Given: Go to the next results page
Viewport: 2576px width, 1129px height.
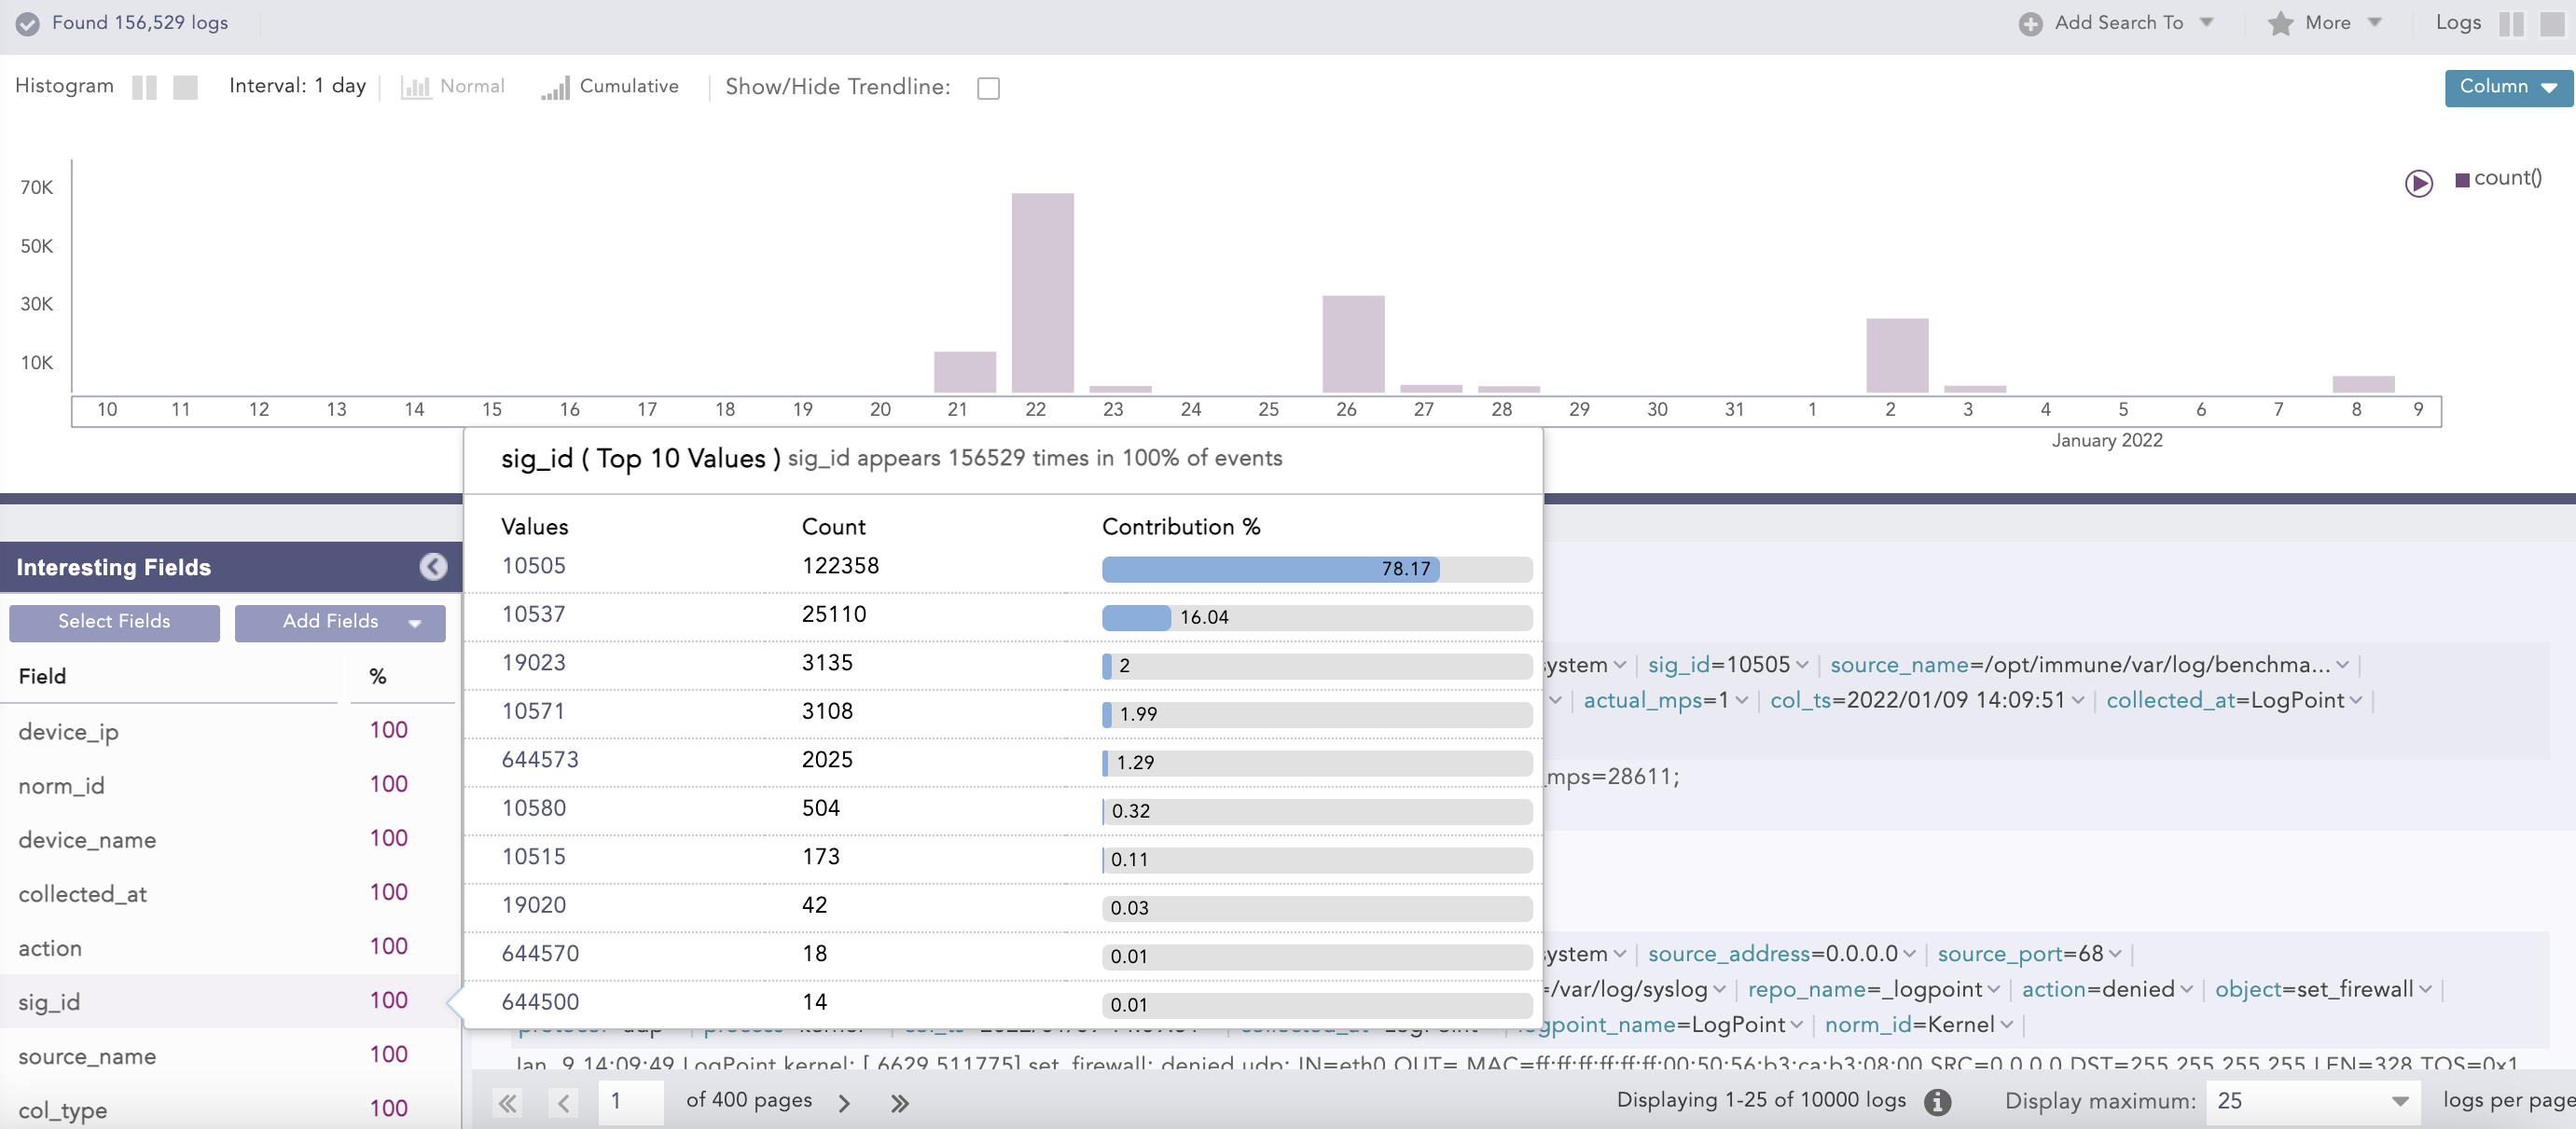Looking at the screenshot, I should click(844, 1102).
